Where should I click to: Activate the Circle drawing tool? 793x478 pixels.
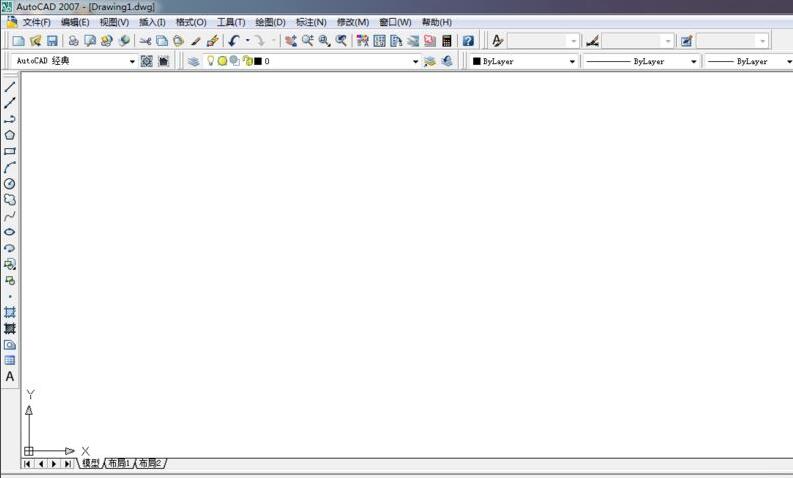pyautogui.click(x=10, y=184)
